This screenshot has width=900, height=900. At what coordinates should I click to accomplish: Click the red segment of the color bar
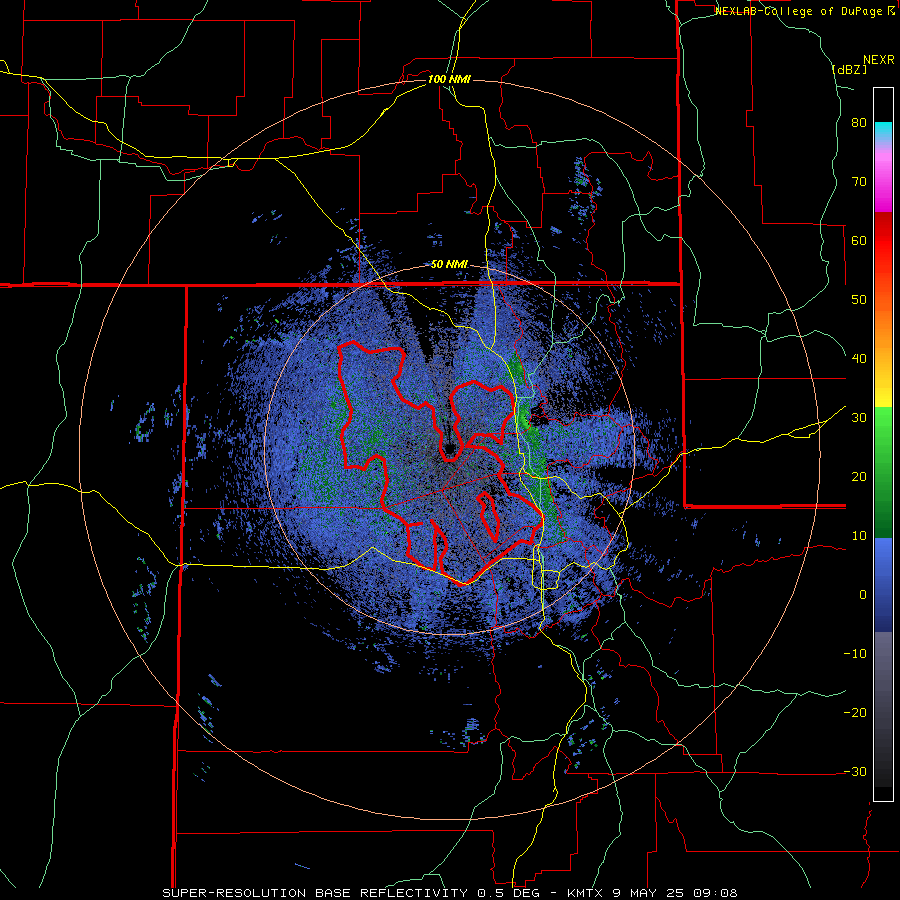[883, 240]
